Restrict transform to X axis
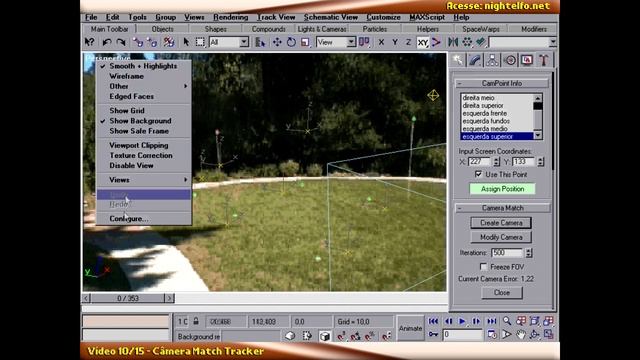The width and height of the screenshot is (640, 360). click(381, 42)
